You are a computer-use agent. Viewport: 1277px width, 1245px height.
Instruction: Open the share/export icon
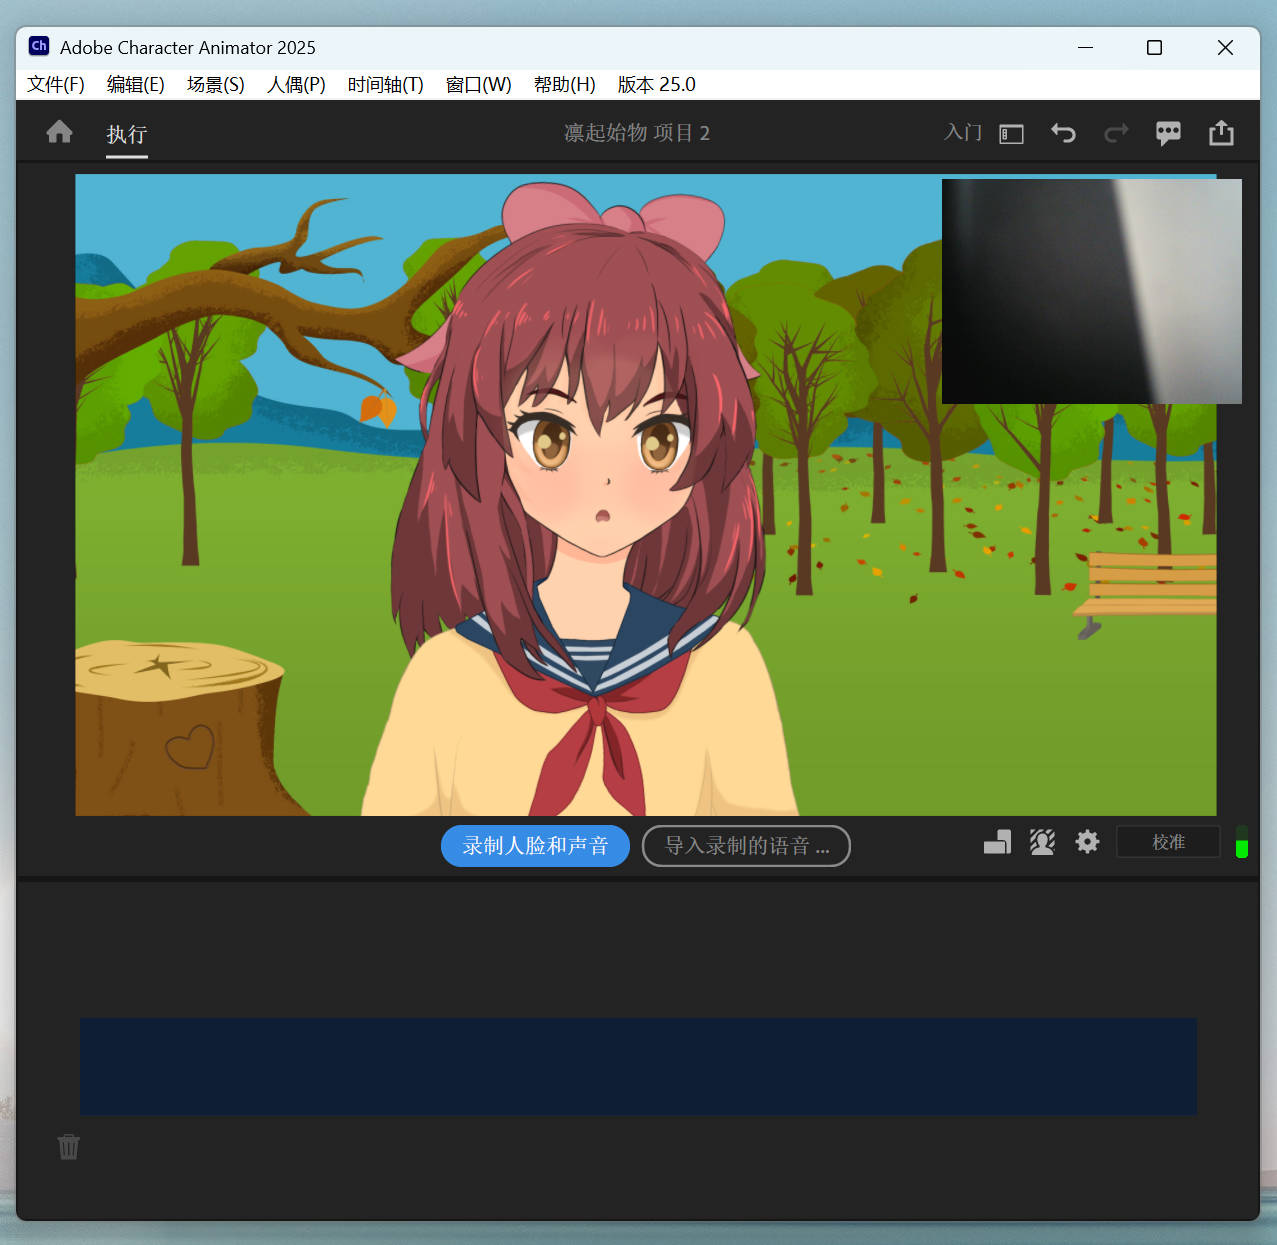1221,133
